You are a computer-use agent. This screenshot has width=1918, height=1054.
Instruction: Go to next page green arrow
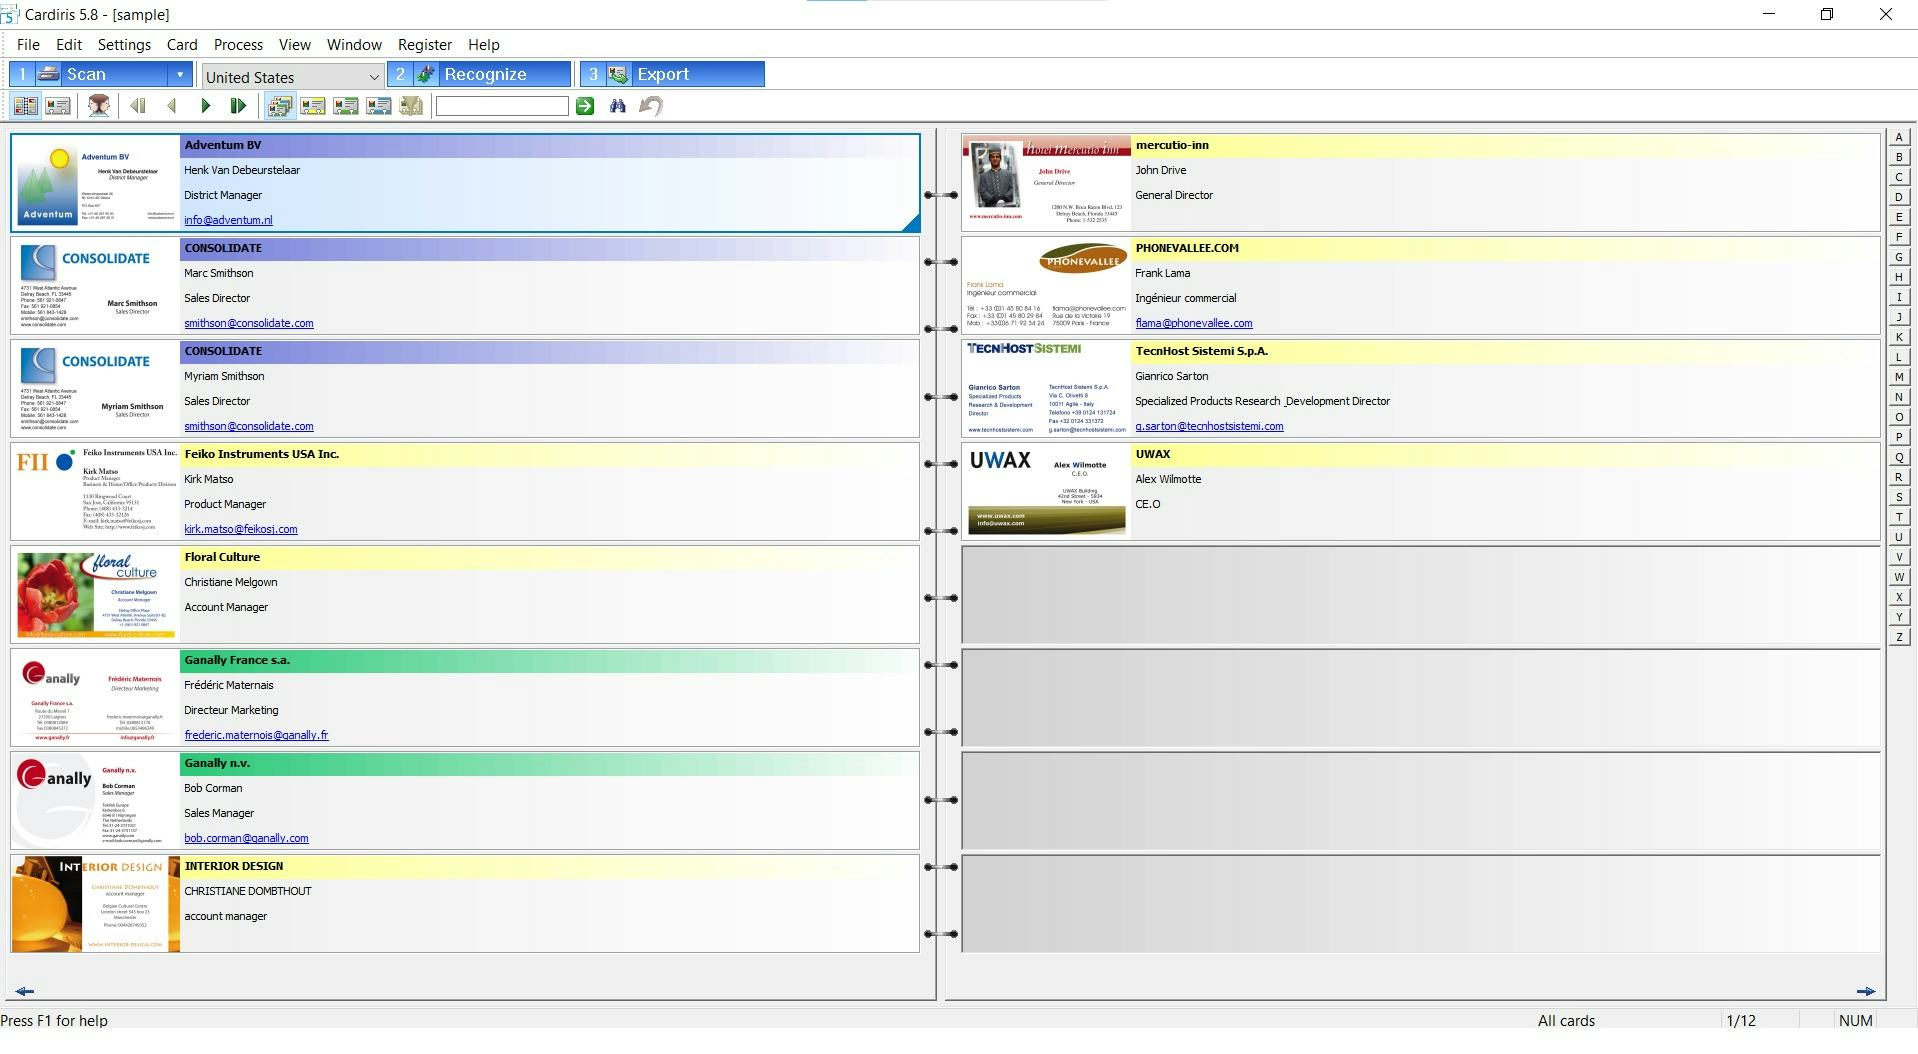pos(205,106)
